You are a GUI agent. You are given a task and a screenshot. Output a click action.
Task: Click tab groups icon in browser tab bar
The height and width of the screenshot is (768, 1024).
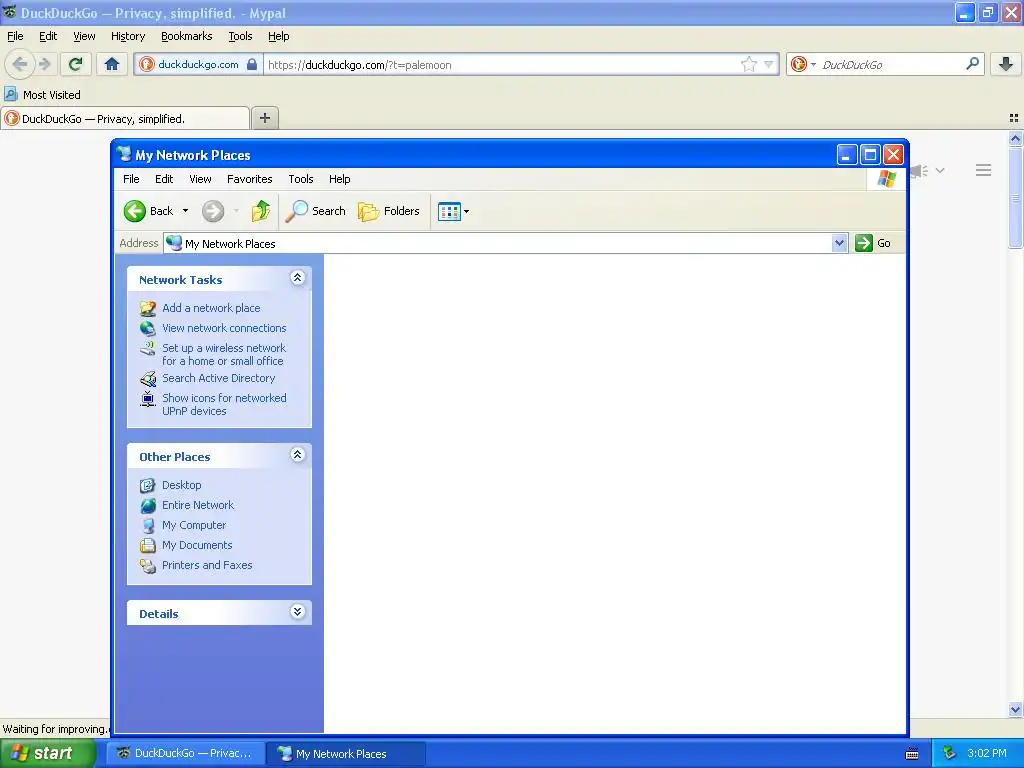coord(1014,118)
